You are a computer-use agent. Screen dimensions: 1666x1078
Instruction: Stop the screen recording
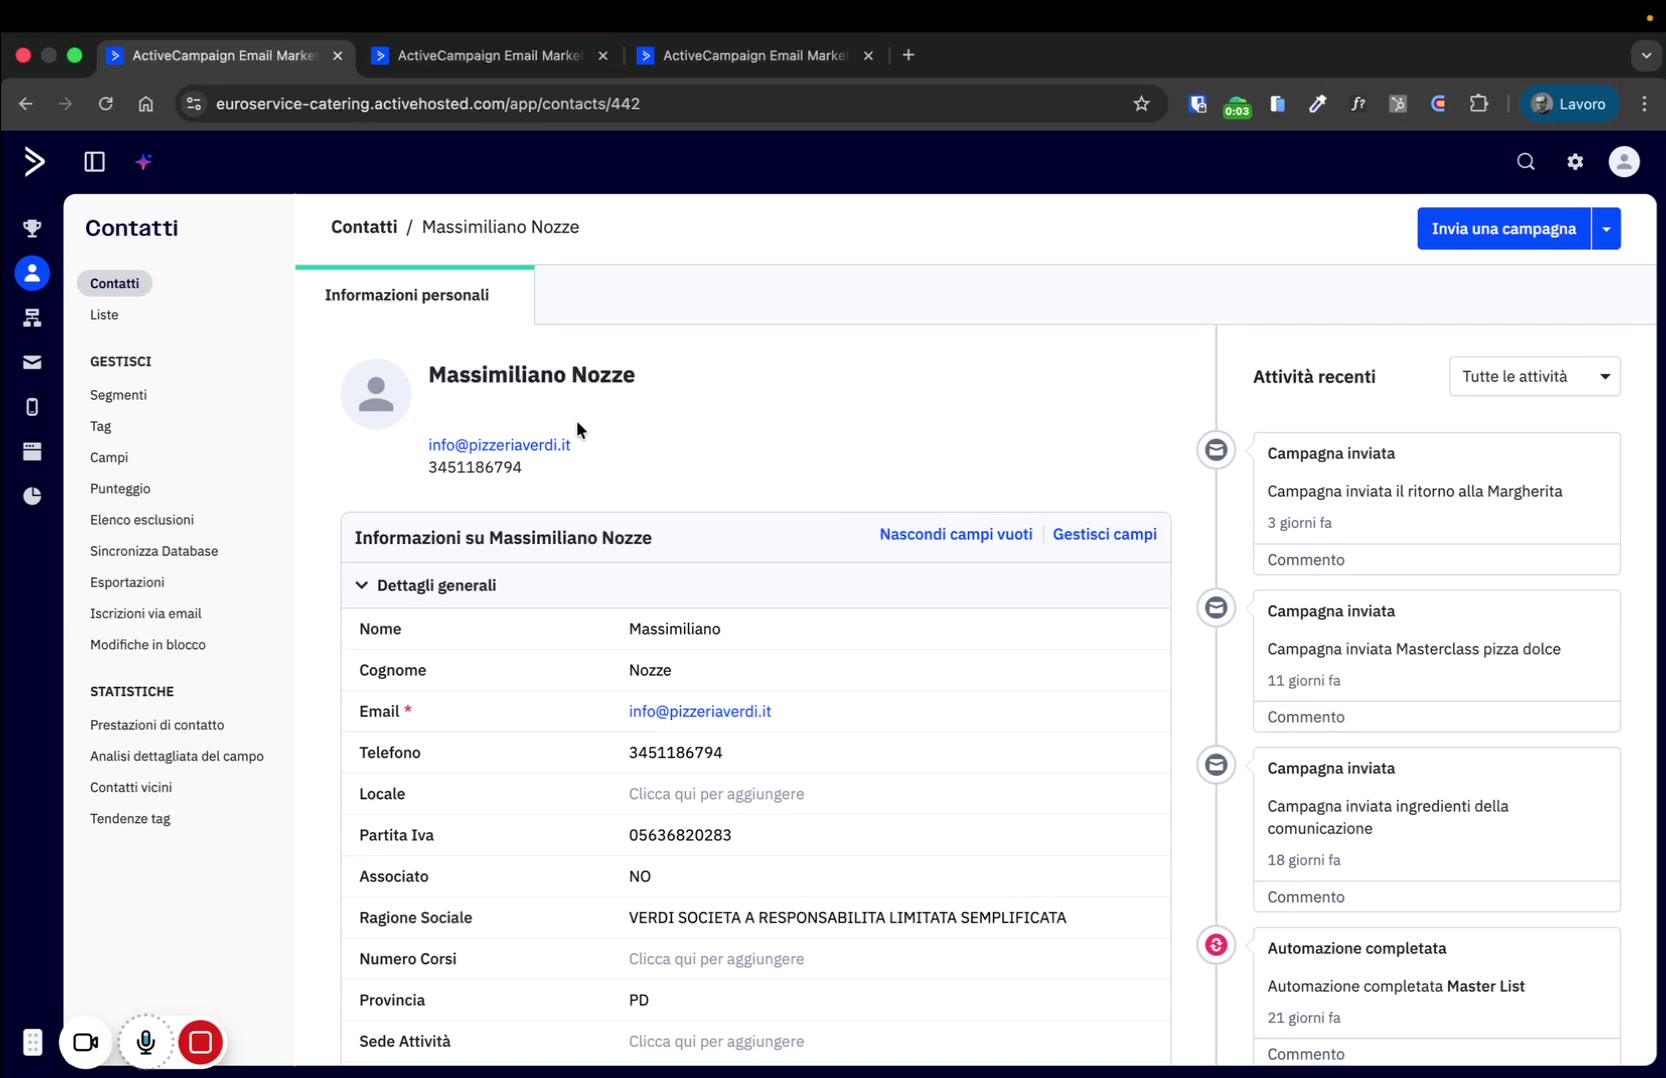pos(200,1042)
